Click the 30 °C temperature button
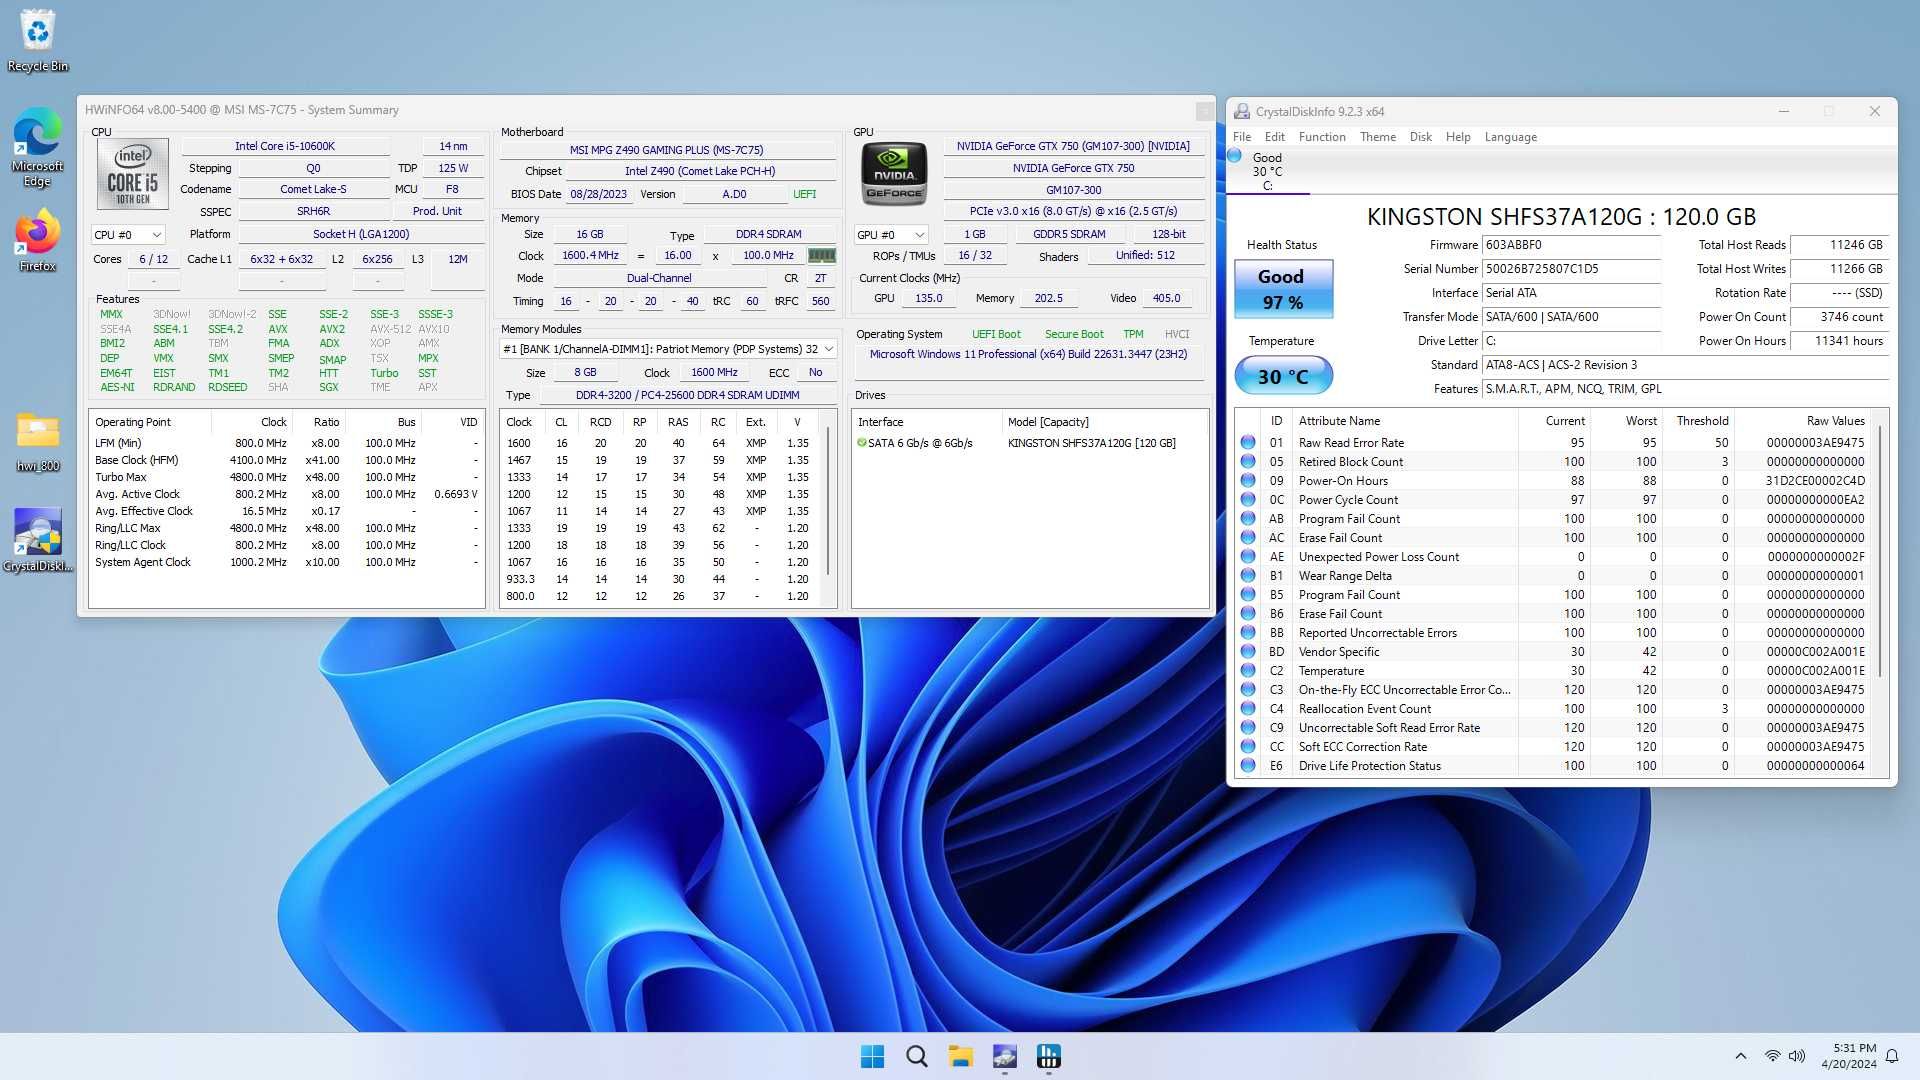Screen dimensions: 1920x1080 coord(1283,376)
